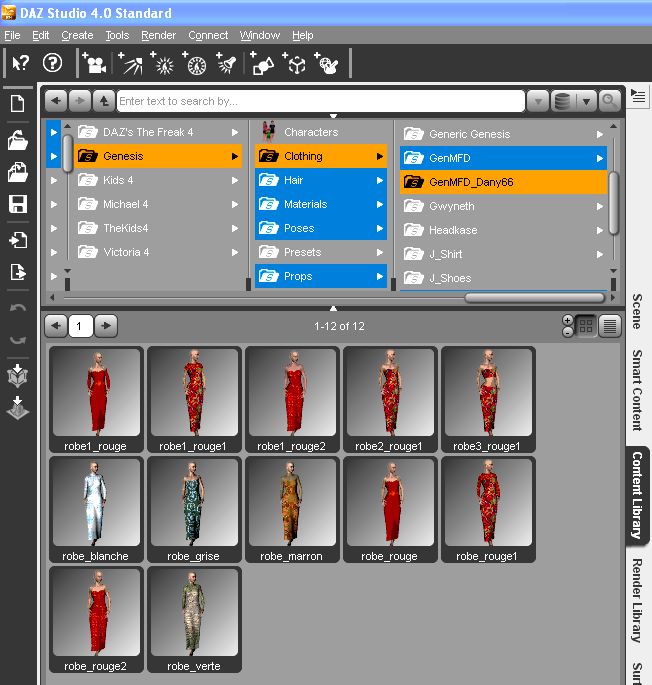
Task: Open the File menu
Action: (12, 35)
